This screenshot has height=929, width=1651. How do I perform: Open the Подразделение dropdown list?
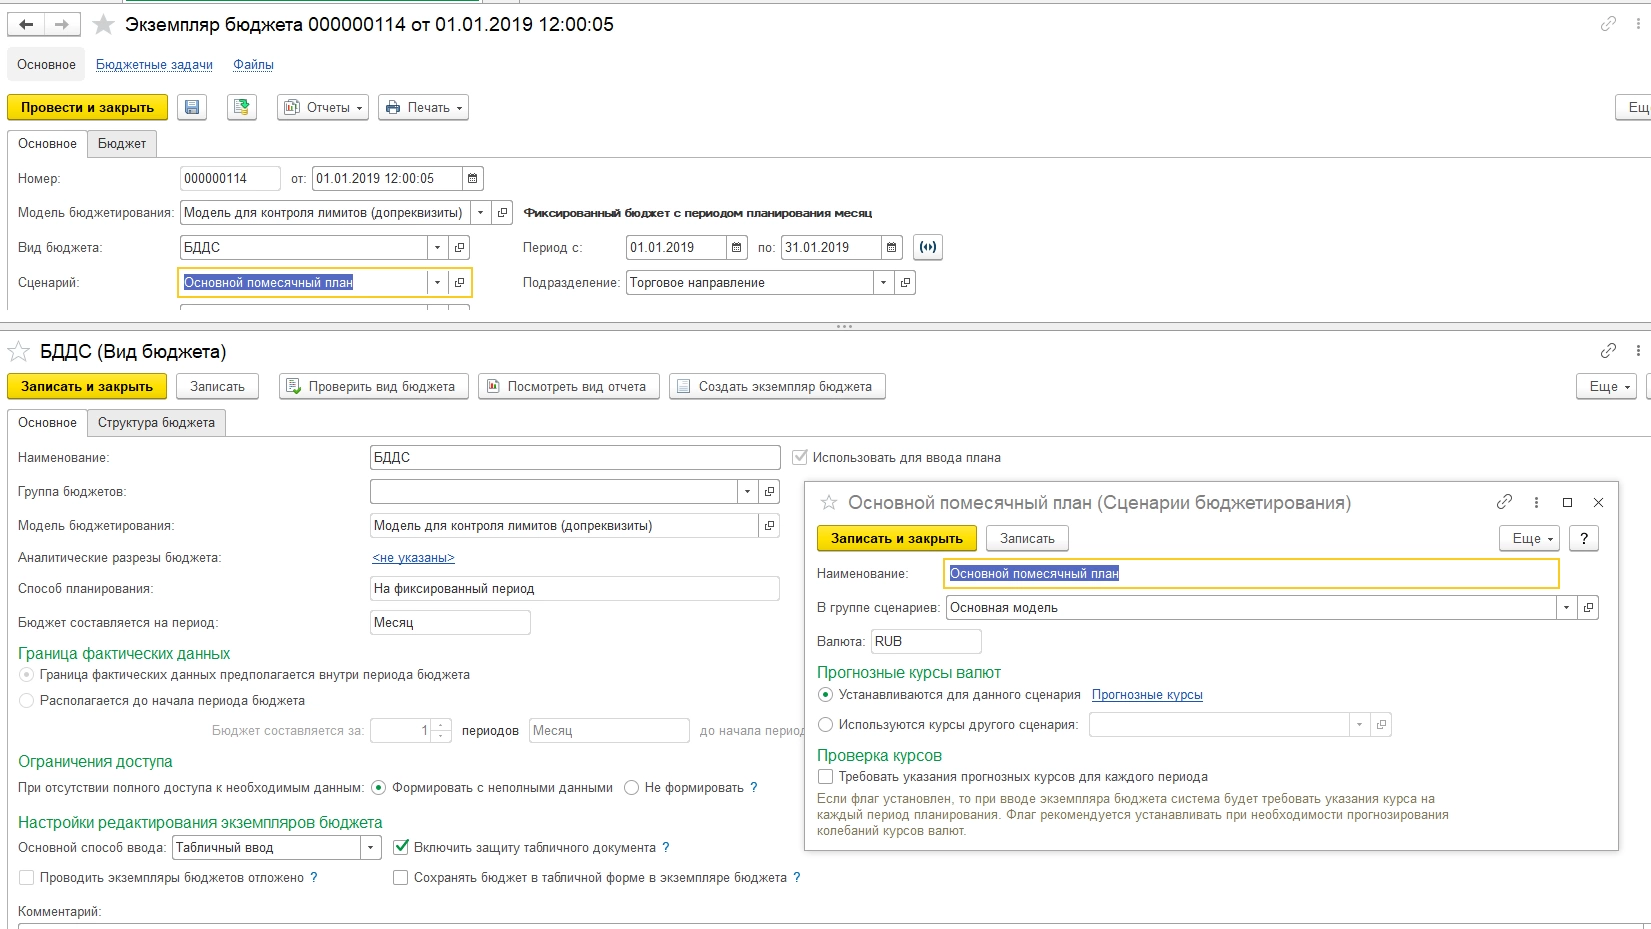883,283
